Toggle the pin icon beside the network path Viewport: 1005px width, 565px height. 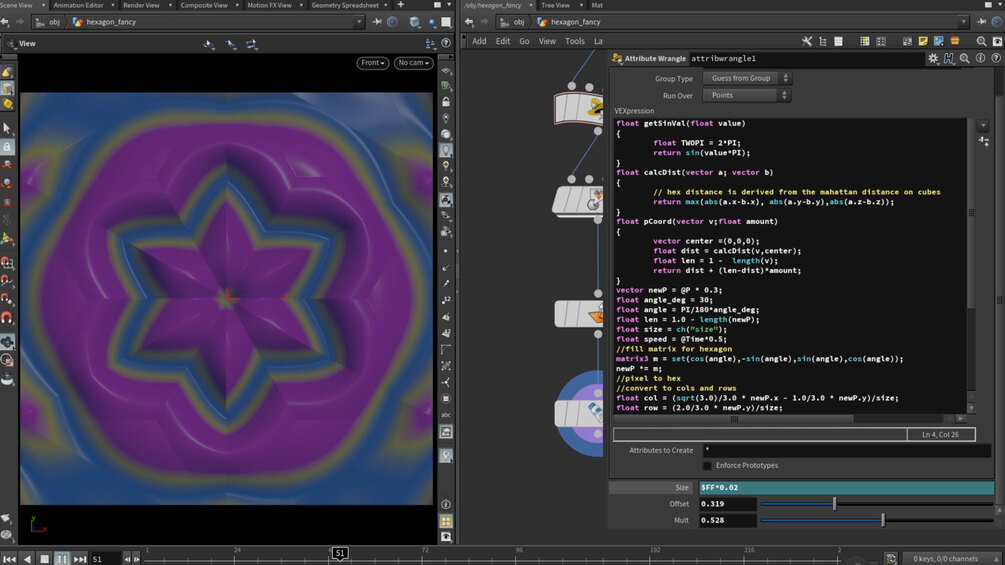pyautogui.click(x=981, y=22)
